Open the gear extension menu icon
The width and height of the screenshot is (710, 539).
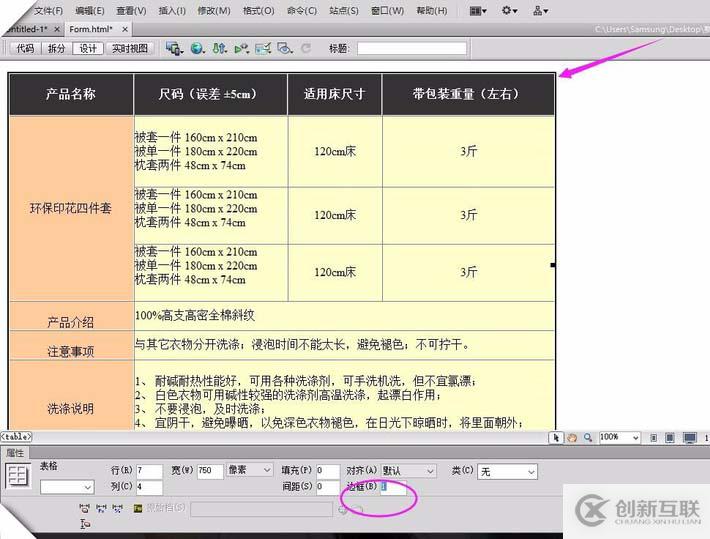click(509, 10)
